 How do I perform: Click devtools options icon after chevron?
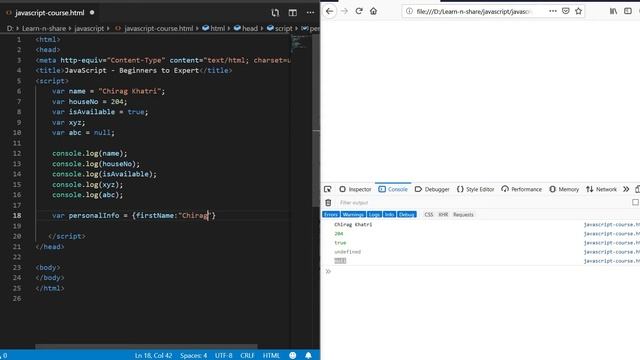pyautogui.click(x=637, y=189)
